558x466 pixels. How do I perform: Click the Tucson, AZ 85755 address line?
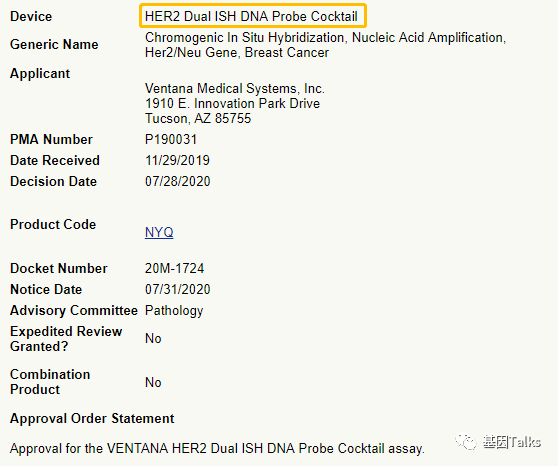[x=198, y=118]
